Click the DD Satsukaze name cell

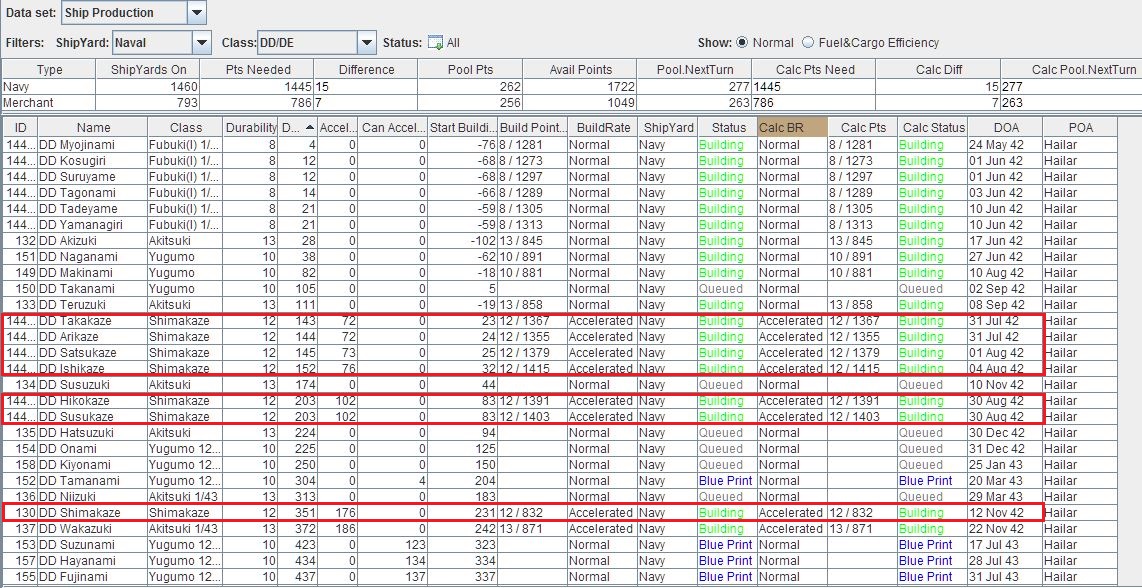(x=93, y=353)
